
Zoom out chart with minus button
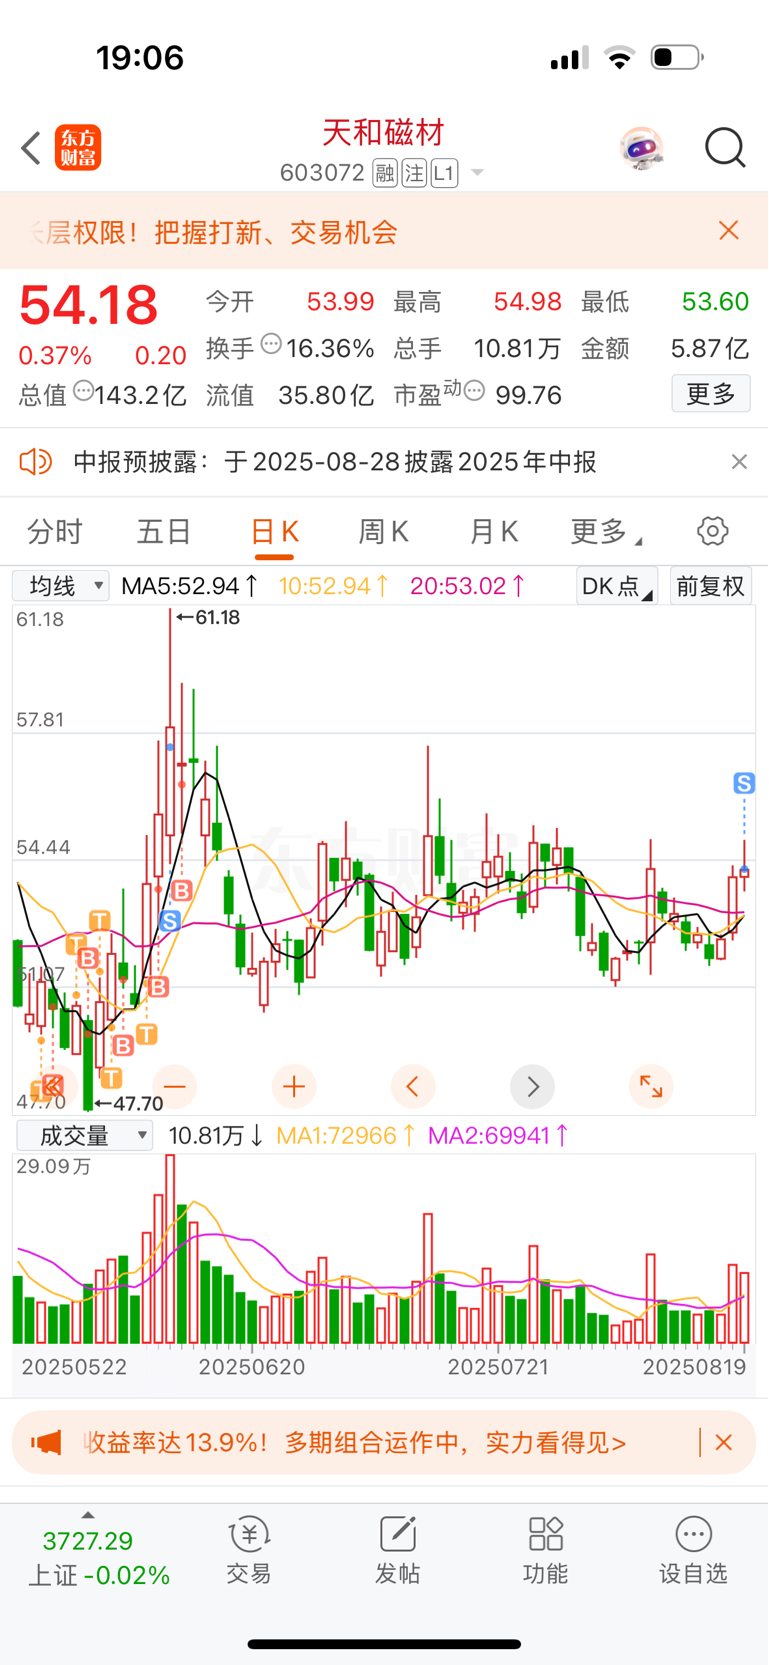coord(175,1086)
